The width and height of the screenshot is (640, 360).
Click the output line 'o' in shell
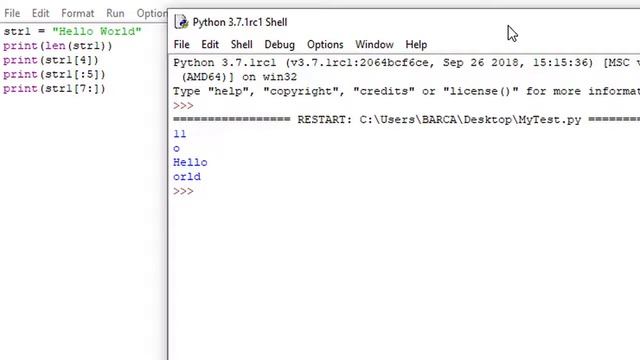(x=176, y=149)
